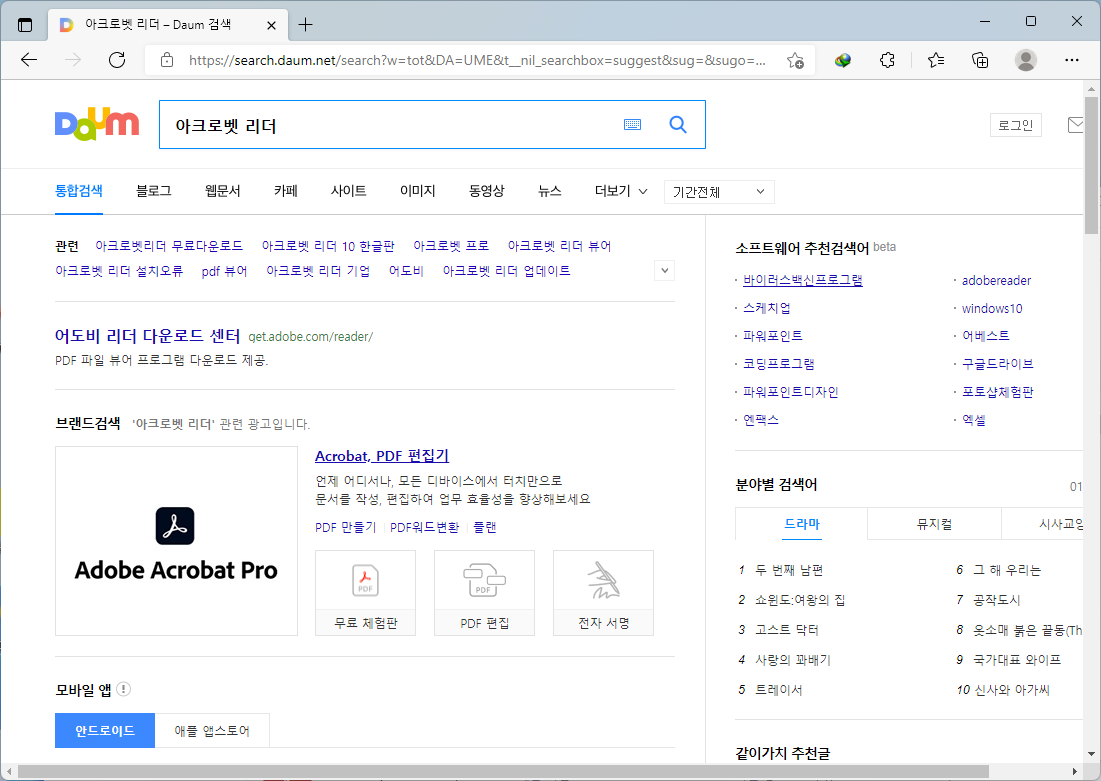Screen dimensions: 1101x781
Task: Click the 플랜 link
Action: (484, 527)
